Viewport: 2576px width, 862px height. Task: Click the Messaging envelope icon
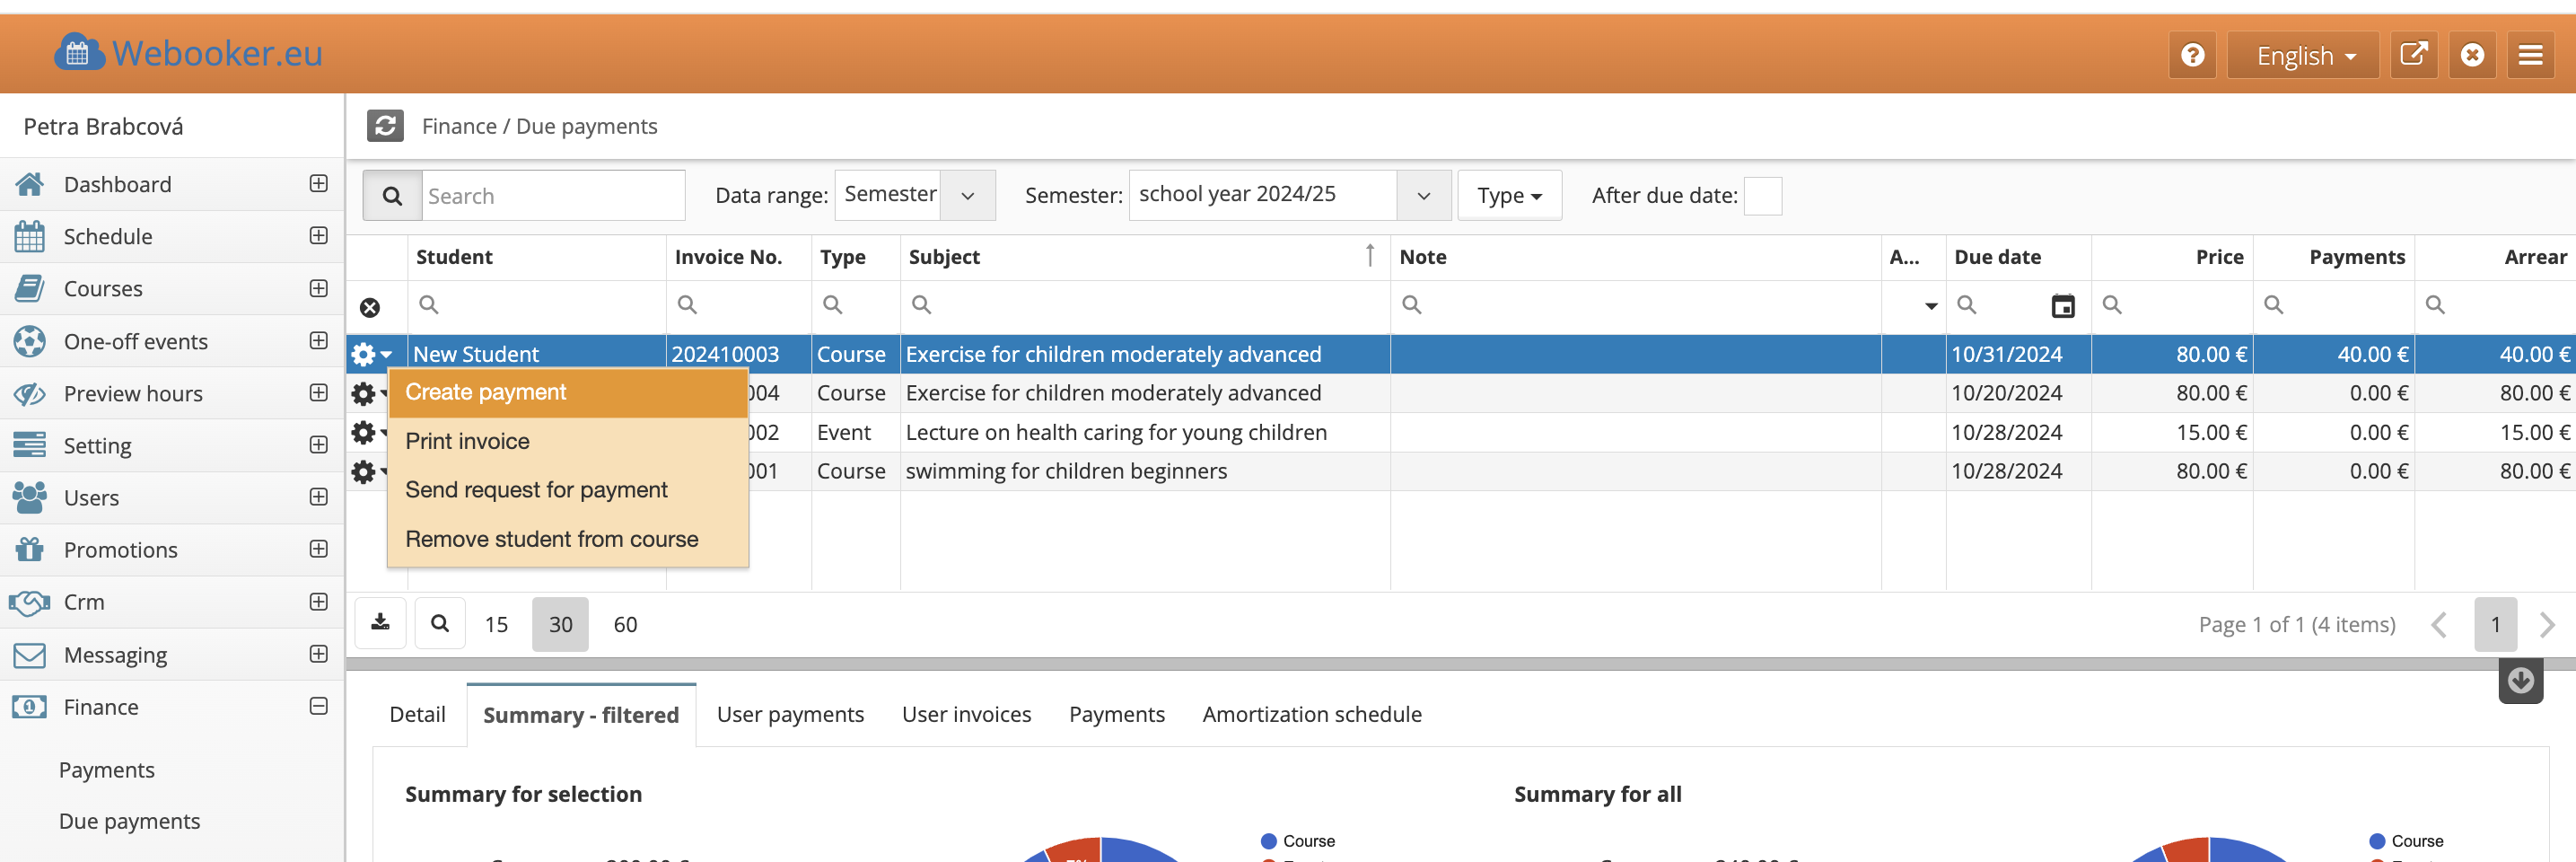(29, 655)
